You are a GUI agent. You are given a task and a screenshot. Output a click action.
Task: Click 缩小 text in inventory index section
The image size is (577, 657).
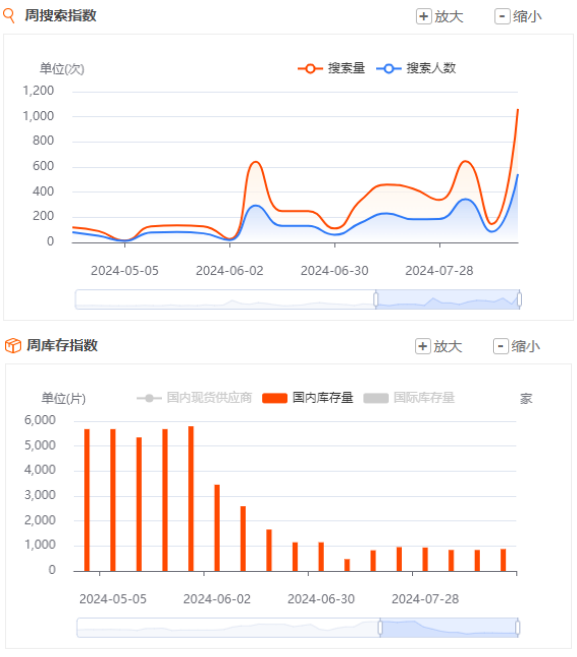[525, 347]
